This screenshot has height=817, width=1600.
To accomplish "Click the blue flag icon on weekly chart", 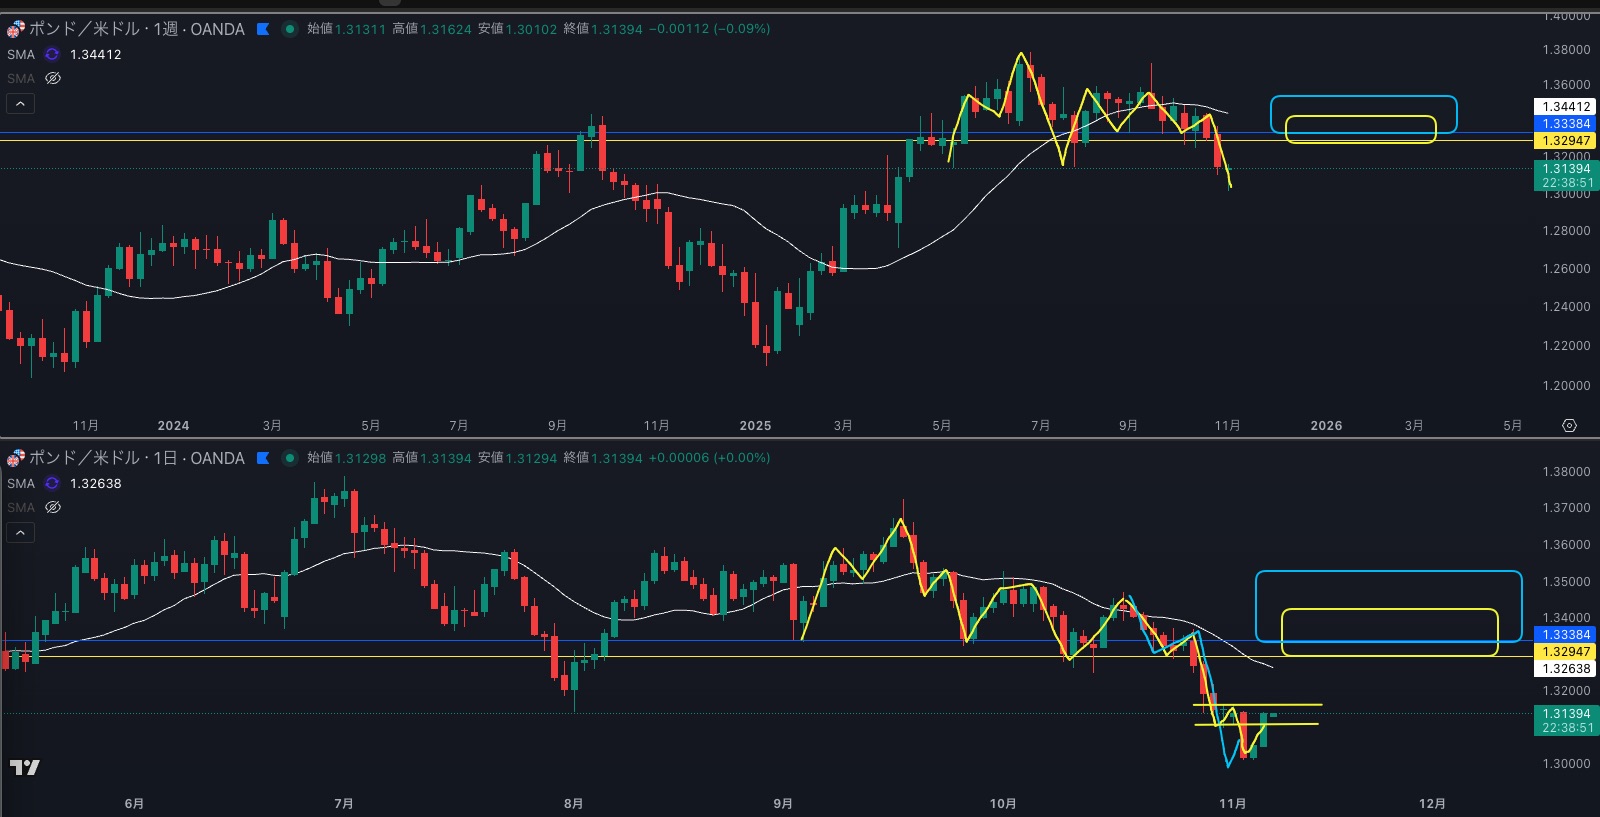I will tap(263, 29).
